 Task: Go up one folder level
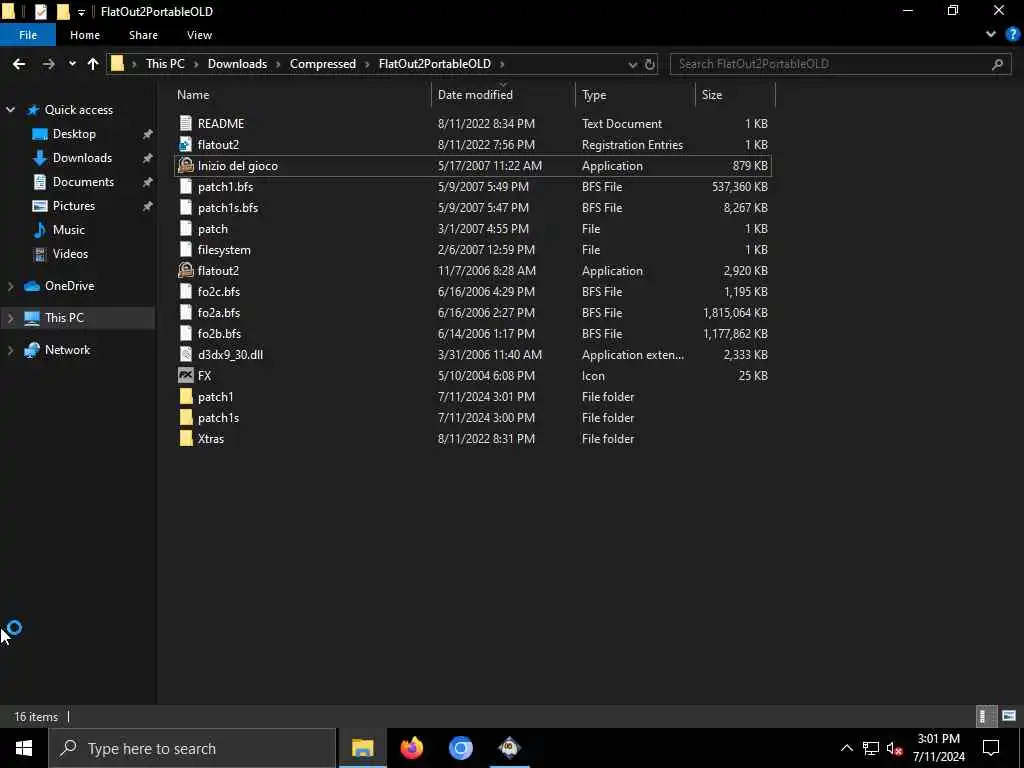(x=93, y=64)
